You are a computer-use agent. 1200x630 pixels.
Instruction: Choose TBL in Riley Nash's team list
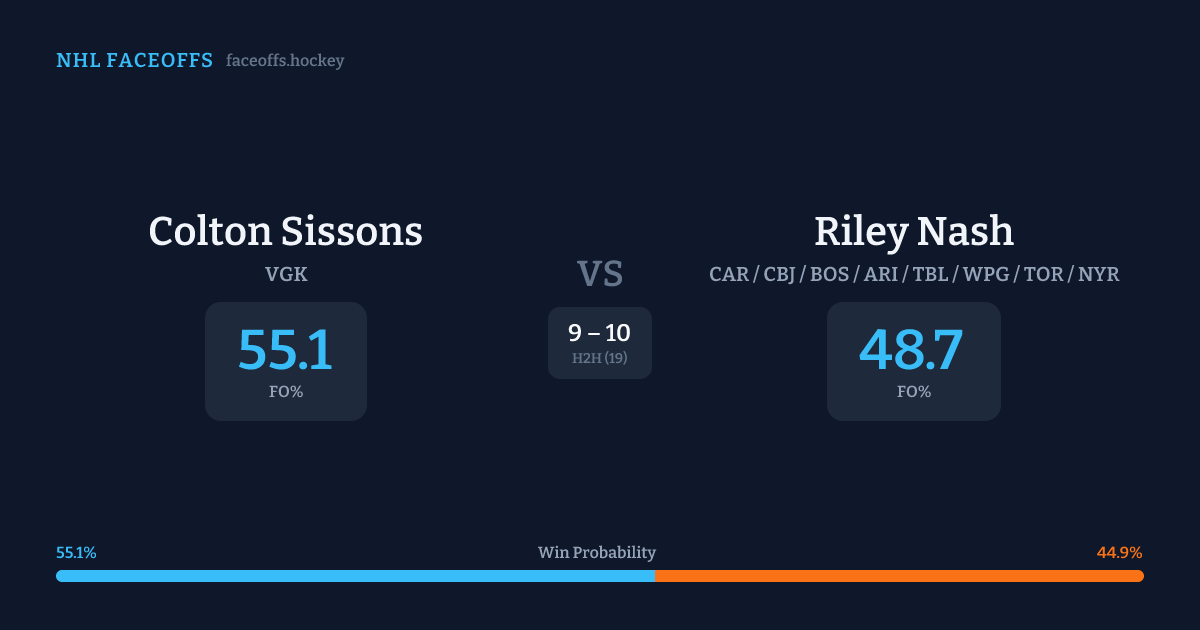[932, 274]
